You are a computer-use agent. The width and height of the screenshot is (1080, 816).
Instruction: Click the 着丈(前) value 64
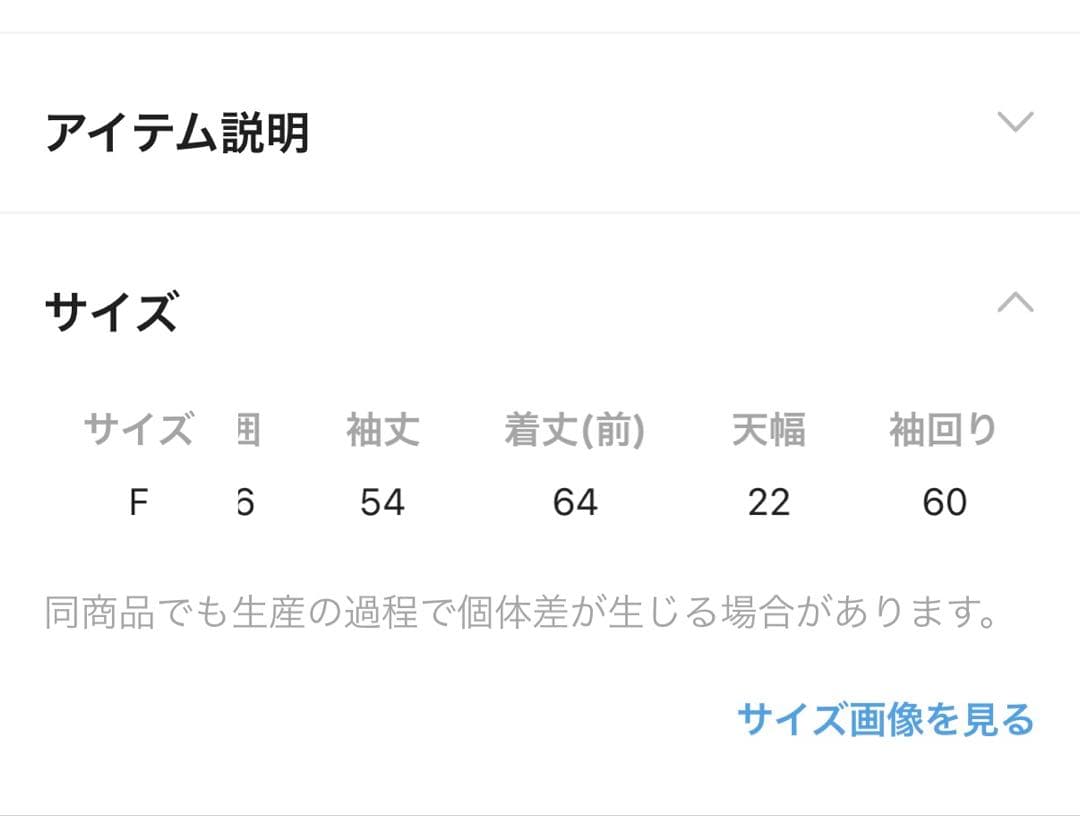click(575, 502)
